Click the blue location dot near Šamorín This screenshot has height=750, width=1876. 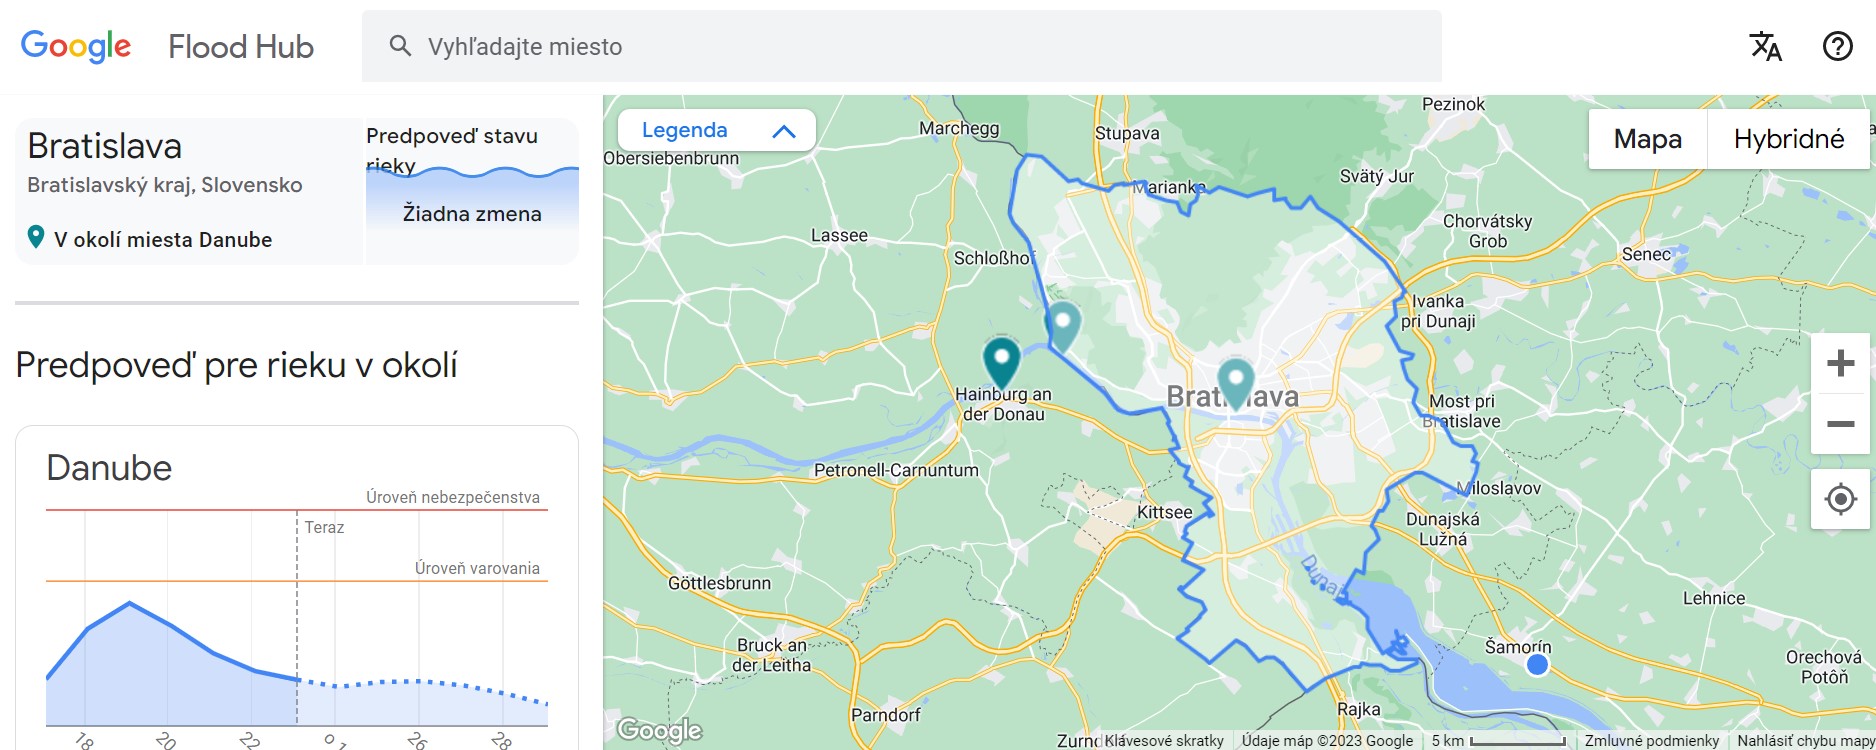[1538, 664]
